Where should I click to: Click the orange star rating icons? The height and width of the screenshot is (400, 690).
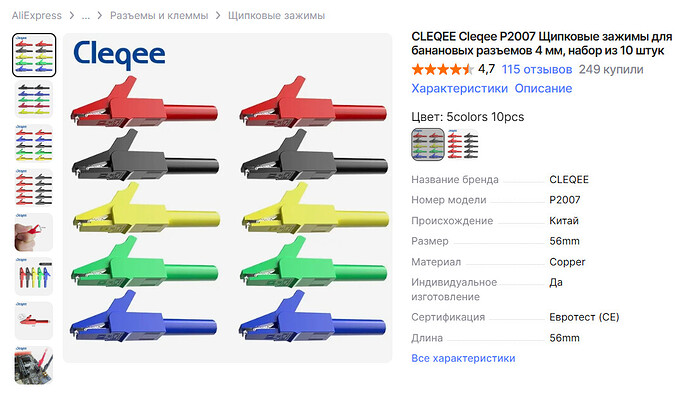(x=442, y=70)
